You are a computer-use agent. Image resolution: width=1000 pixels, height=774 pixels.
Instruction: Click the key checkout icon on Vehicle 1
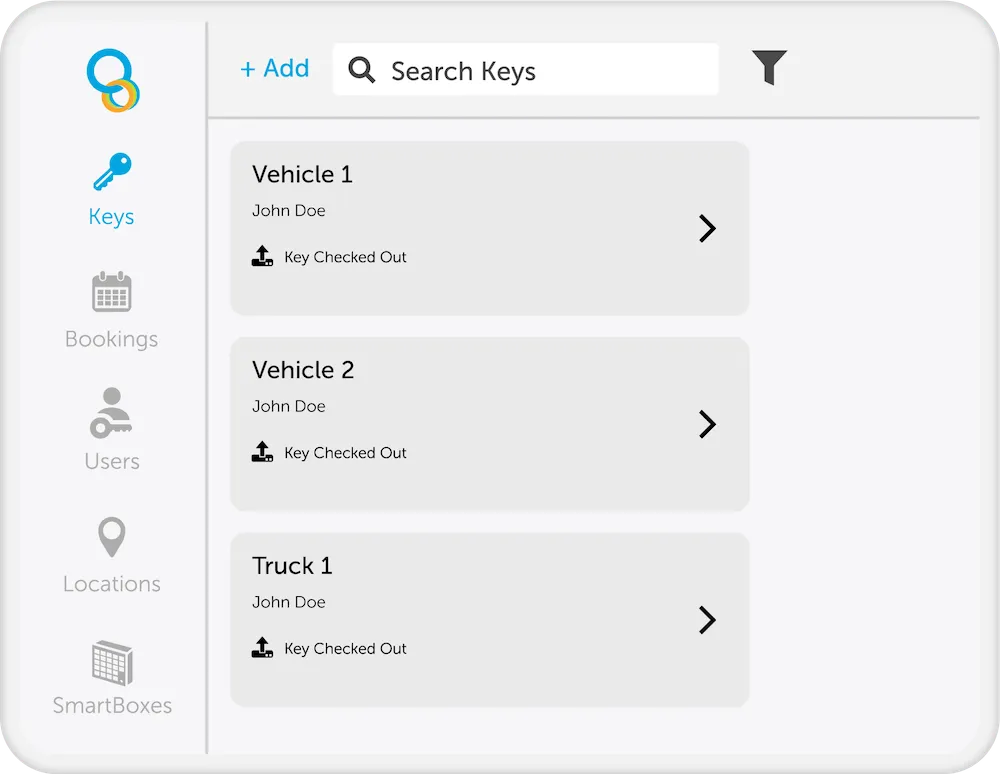(x=262, y=256)
